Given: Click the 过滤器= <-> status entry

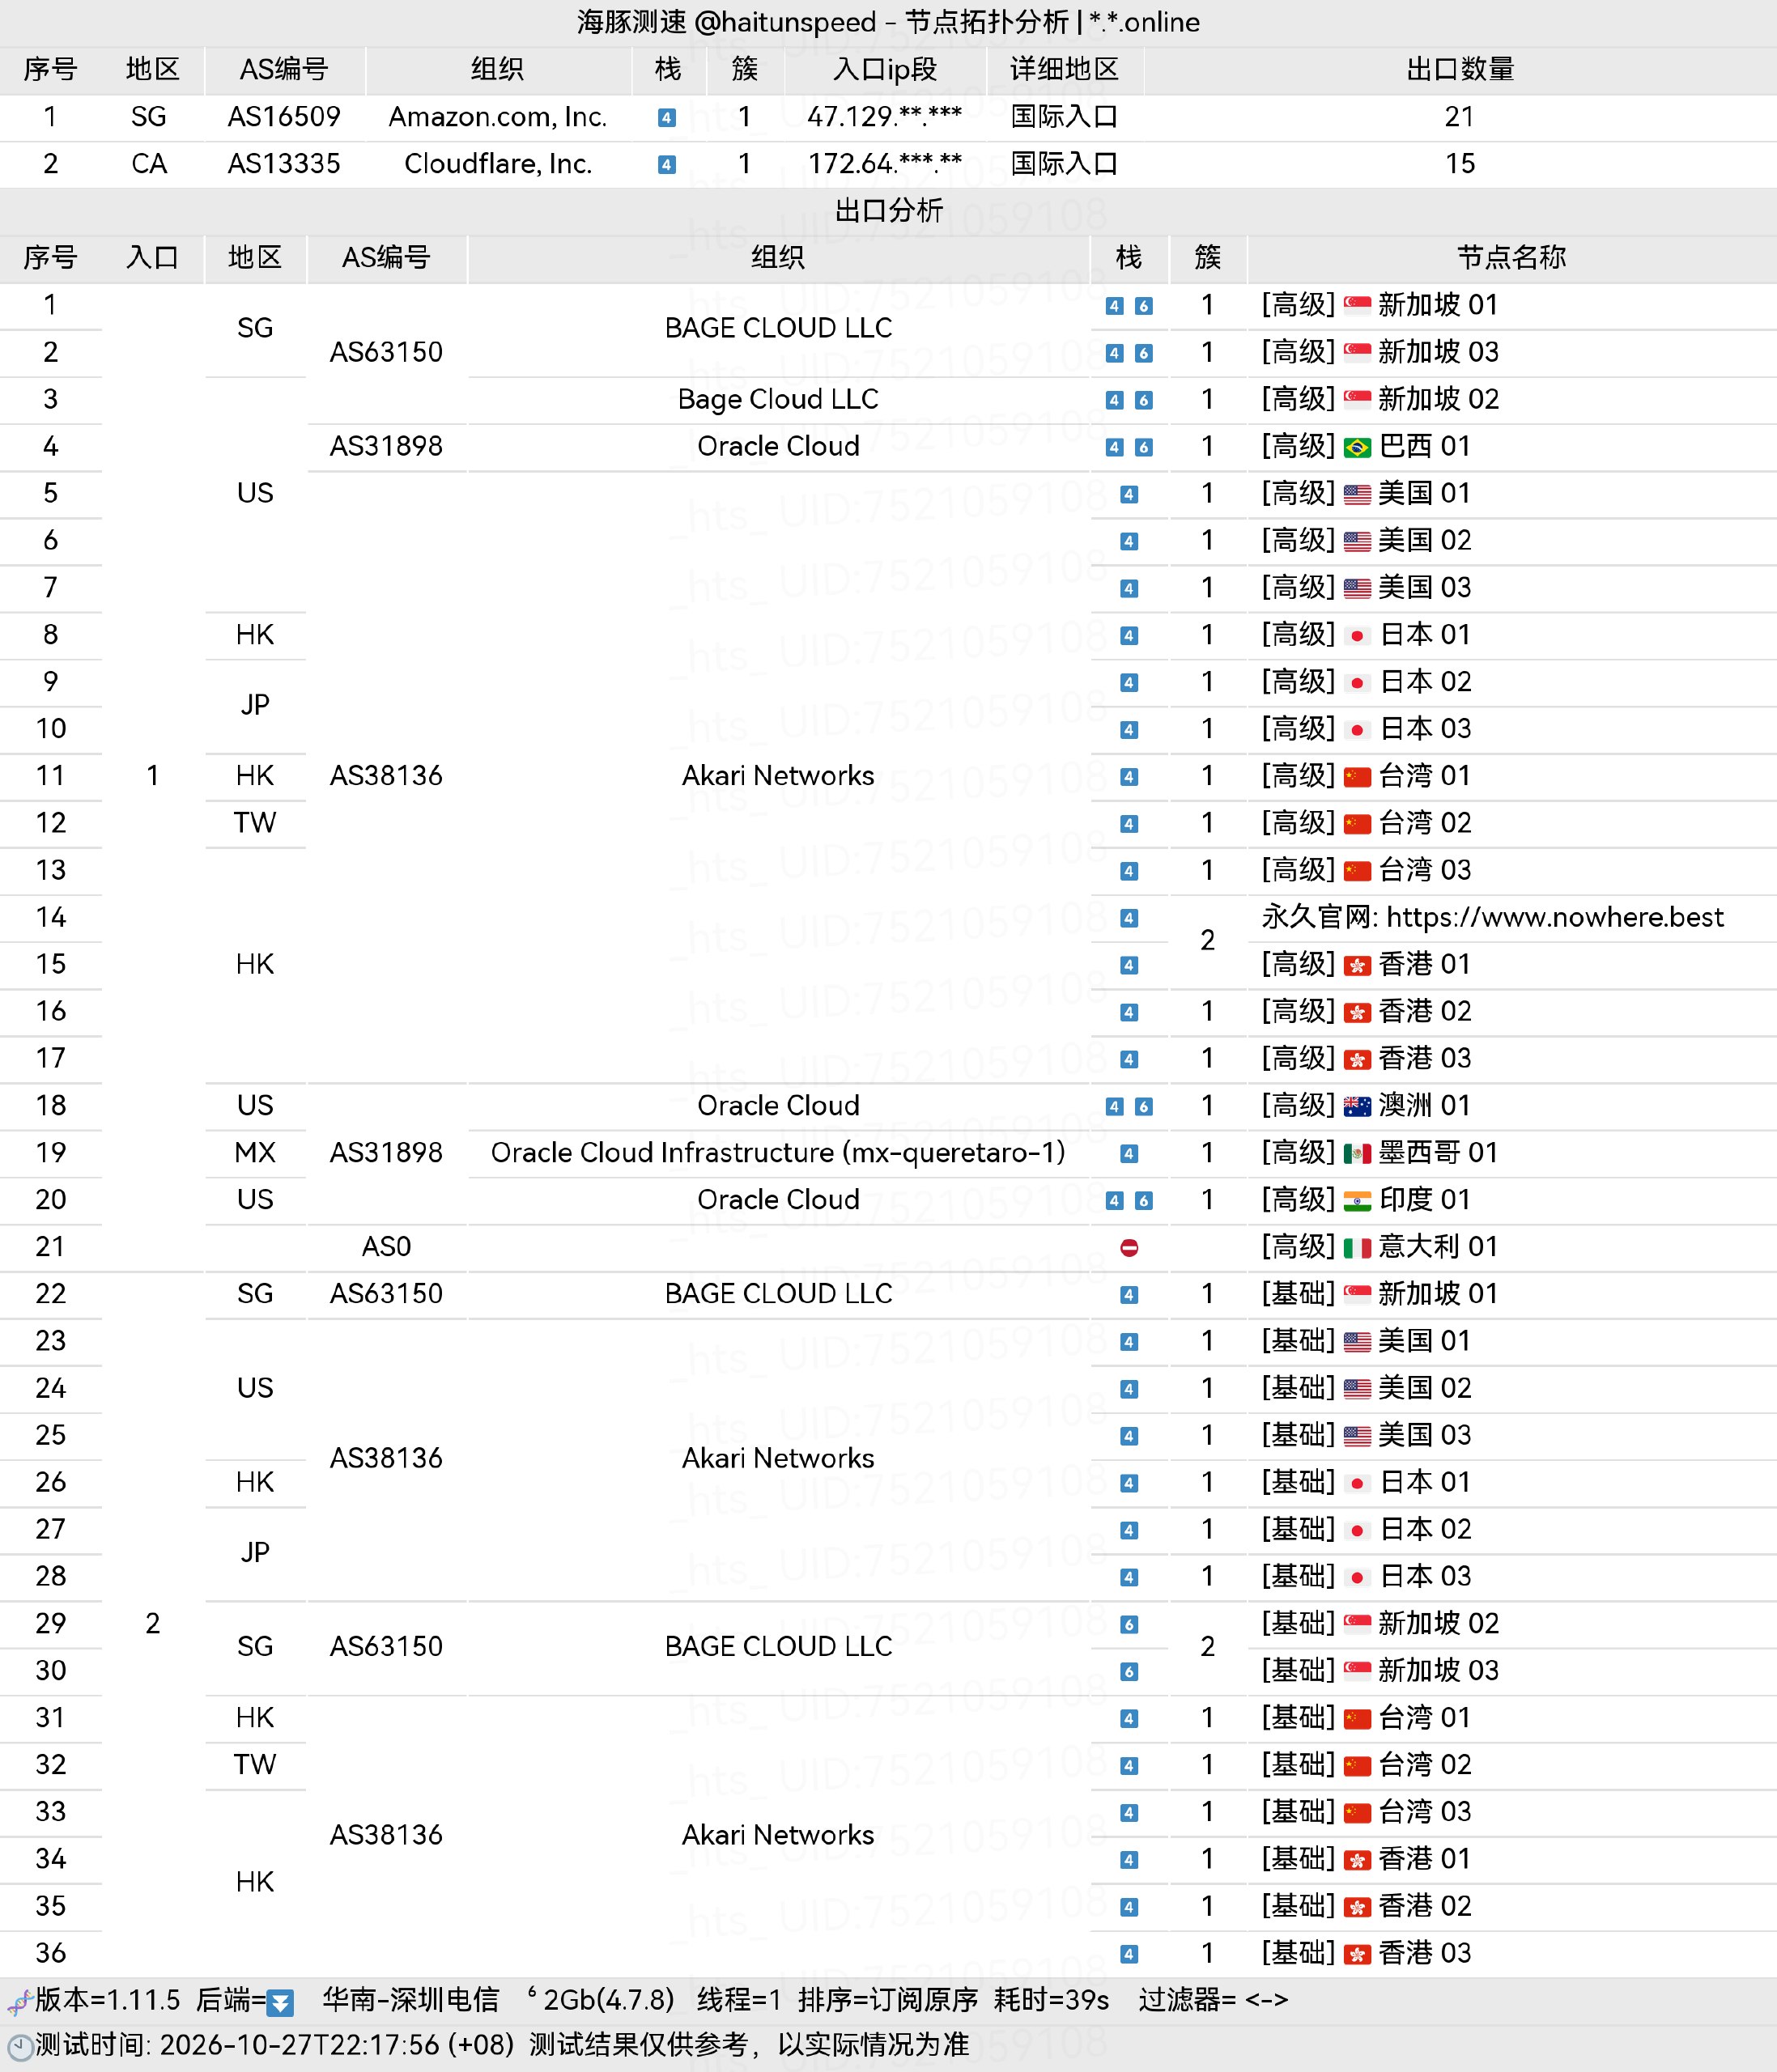Looking at the screenshot, I should [1213, 2000].
